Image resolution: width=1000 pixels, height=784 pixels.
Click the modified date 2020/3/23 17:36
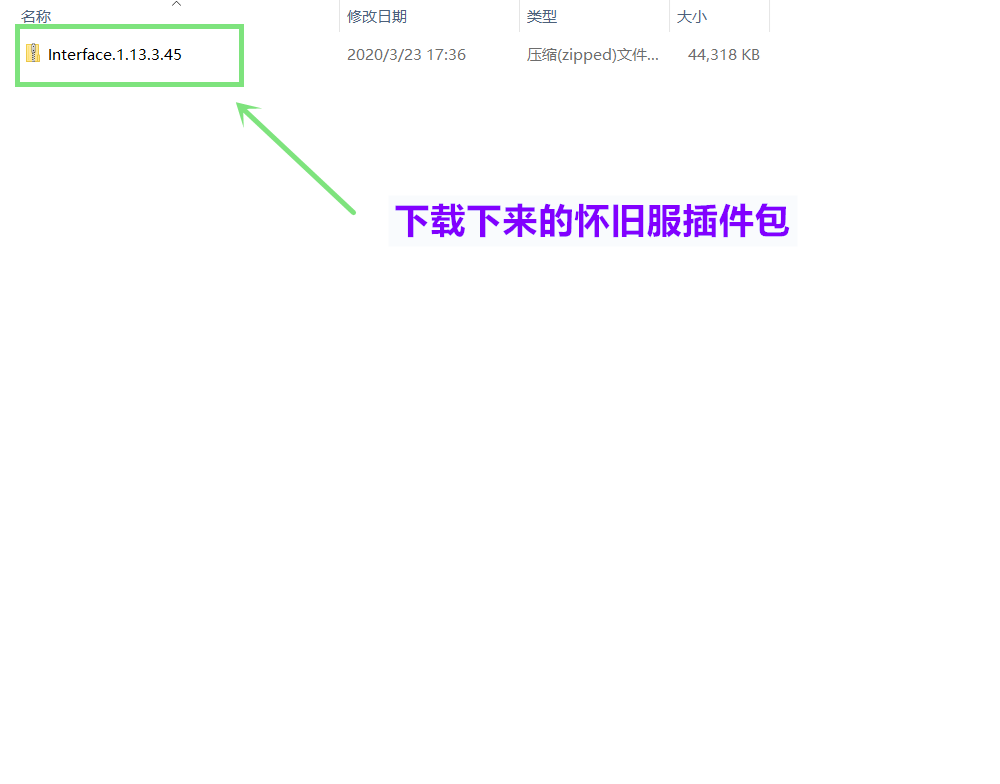(406, 55)
